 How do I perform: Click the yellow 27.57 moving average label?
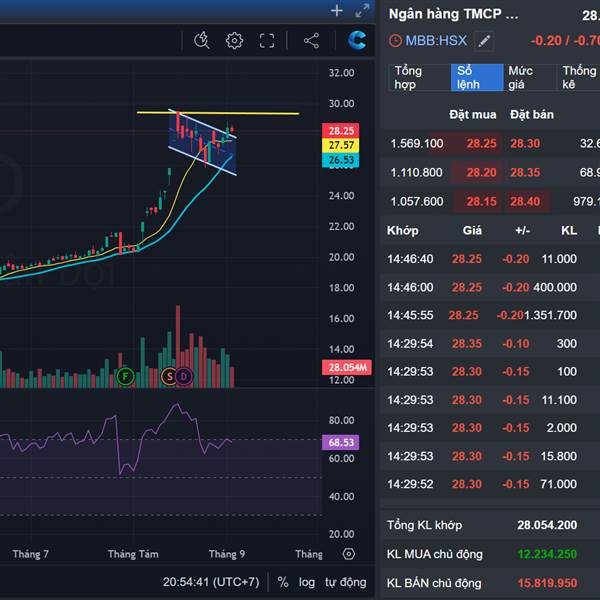click(341, 145)
